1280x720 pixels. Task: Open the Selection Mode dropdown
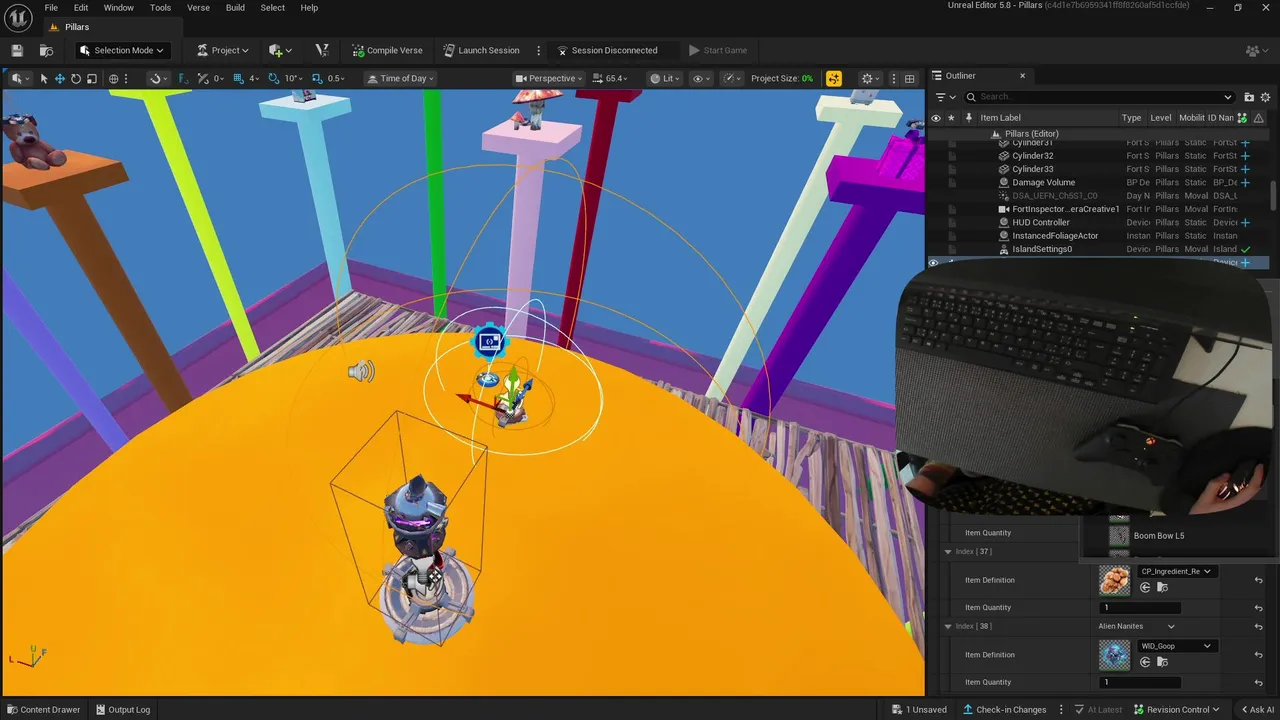coord(122,50)
